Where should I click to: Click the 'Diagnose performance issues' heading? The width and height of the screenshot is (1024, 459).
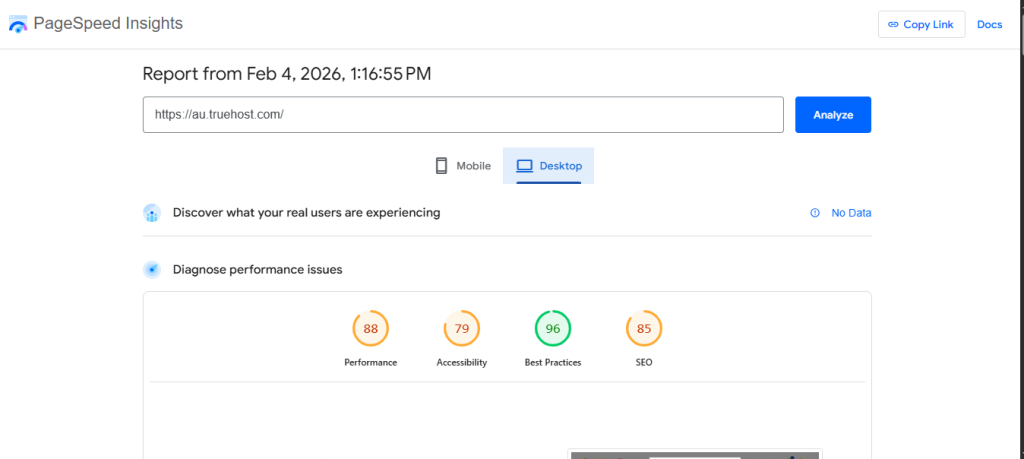pos(257,269)
